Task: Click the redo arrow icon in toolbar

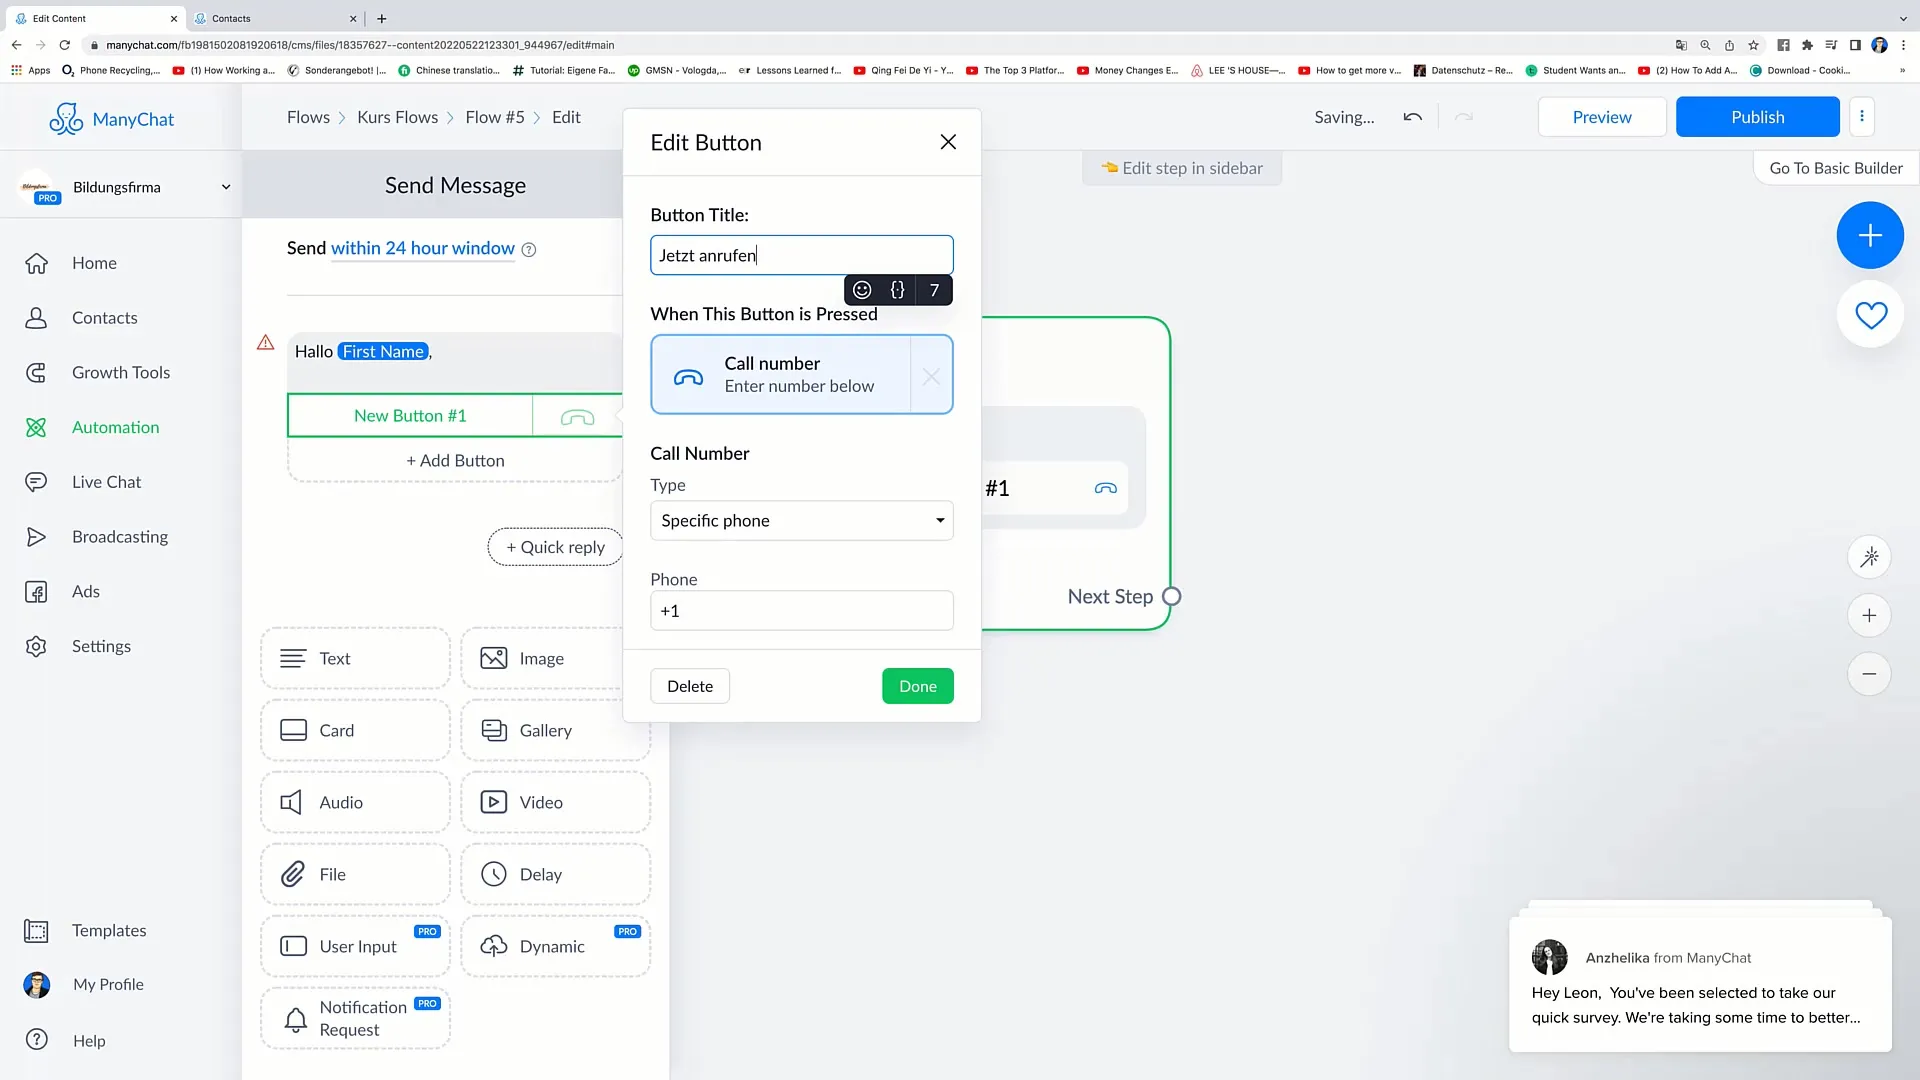Action: point(1464,116)
